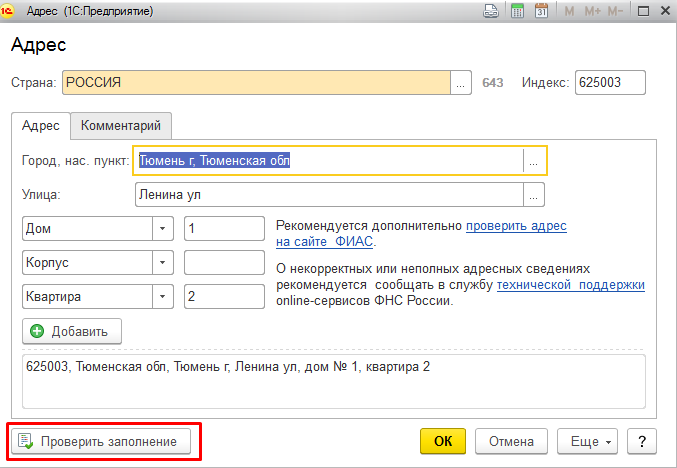Click the Индекс input field
The image size is (677, 468).
(x=610, y=83)
